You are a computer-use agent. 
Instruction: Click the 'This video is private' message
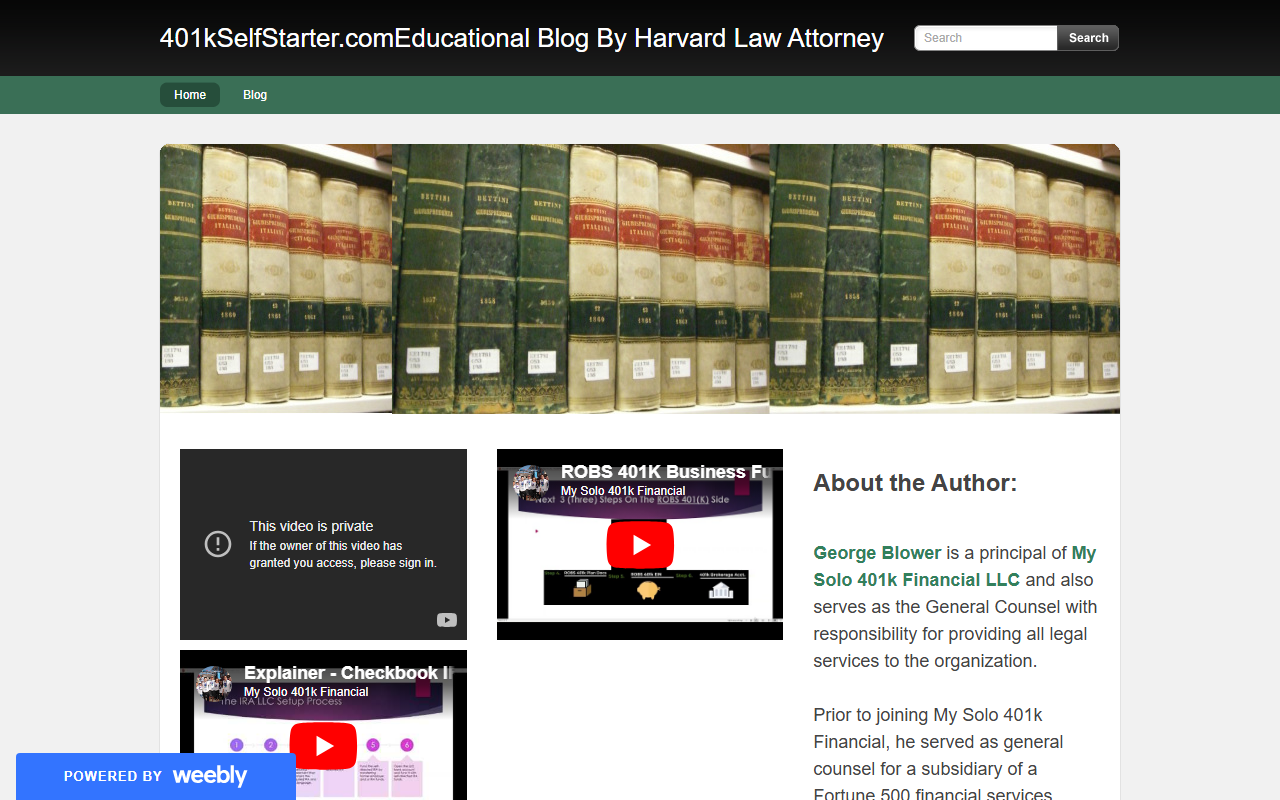click(x=311, y=526)
